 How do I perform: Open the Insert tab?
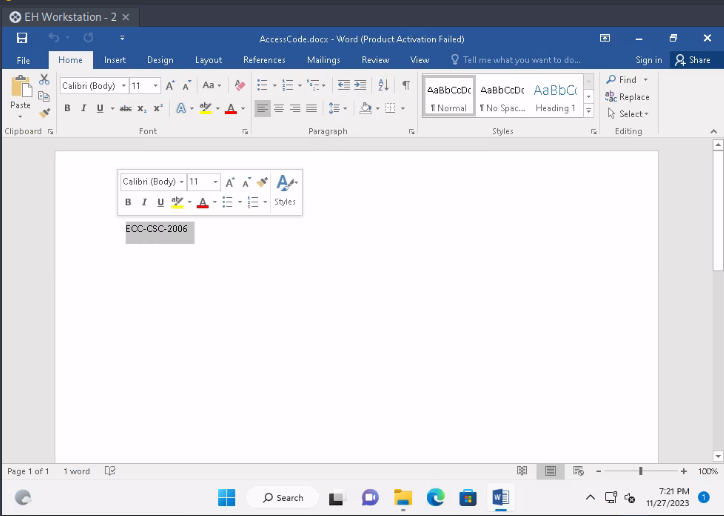pyautogui.click(x=115, y=60)
